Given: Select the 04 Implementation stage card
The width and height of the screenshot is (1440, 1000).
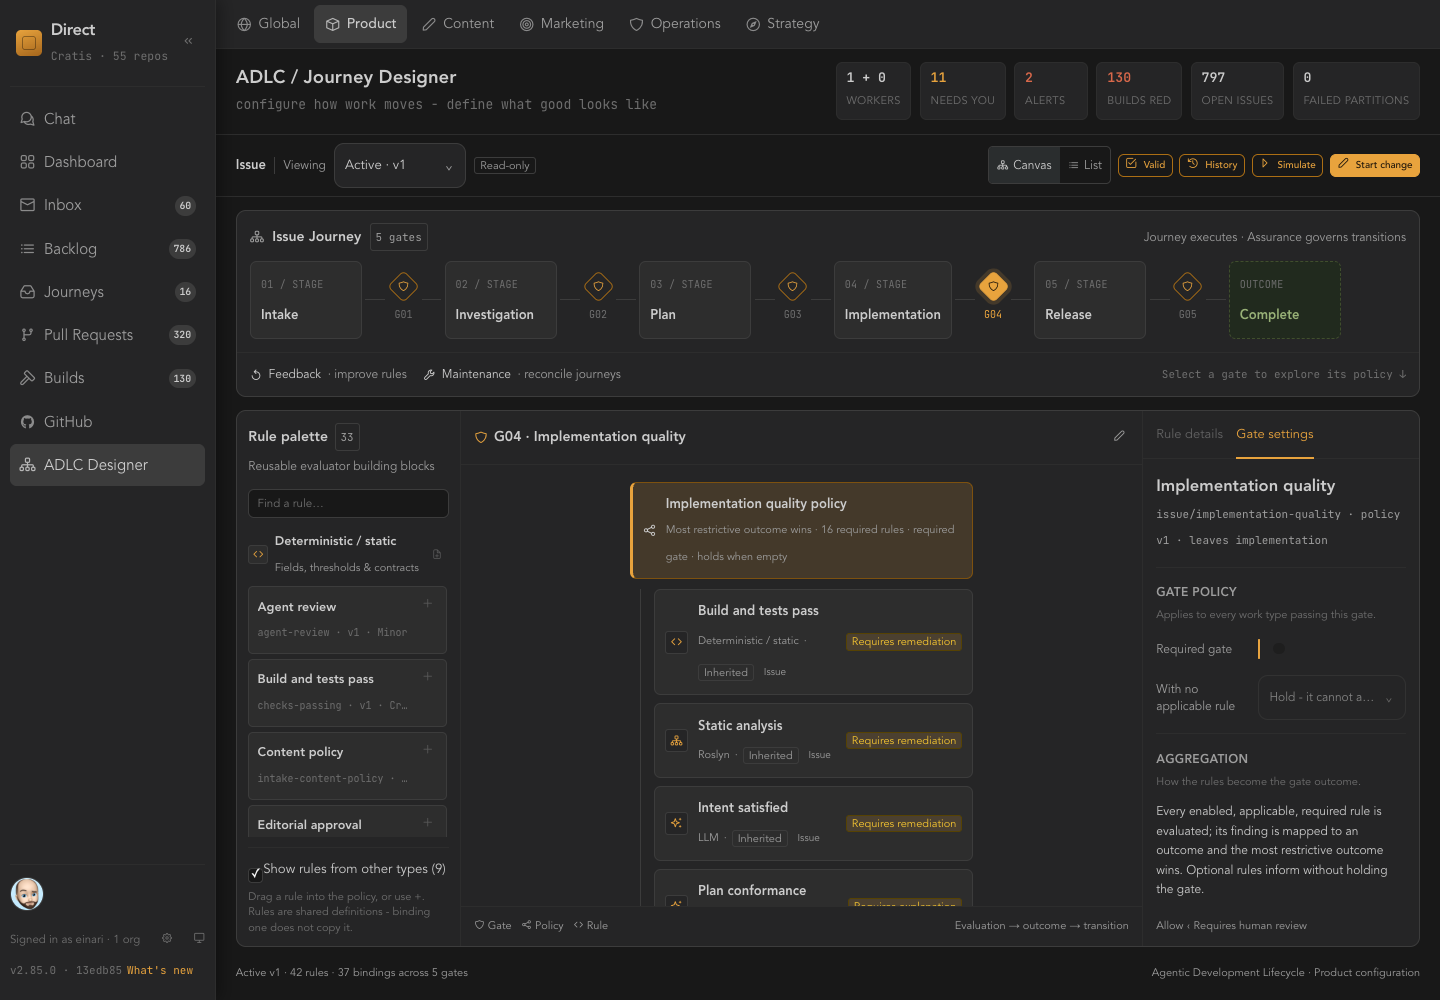Looking at the screenshot, I should tap(892, 300).
